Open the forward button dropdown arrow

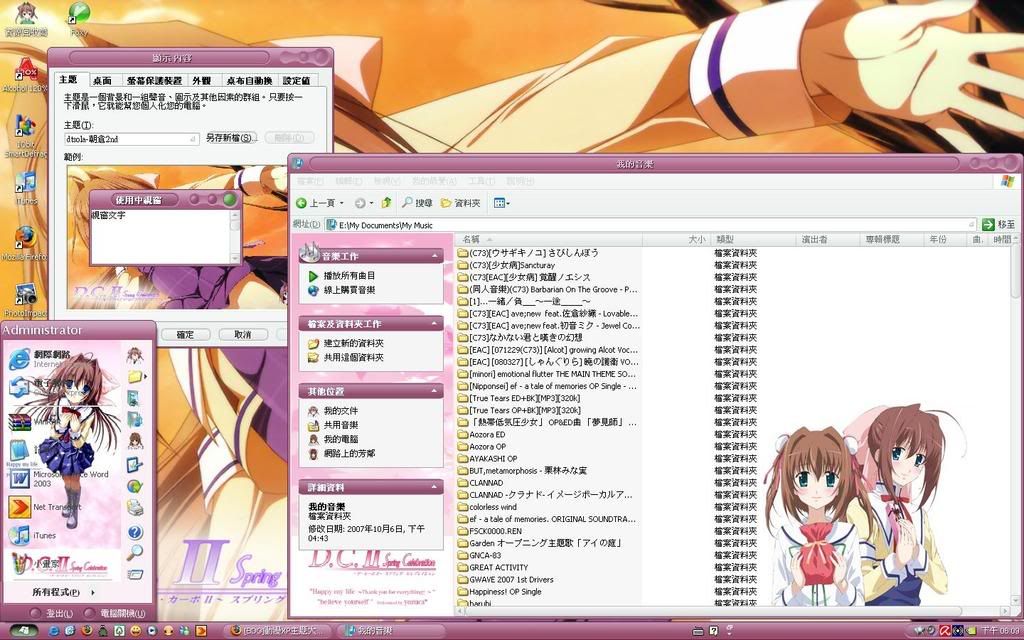pyautogui.click(x=371, y=204)
